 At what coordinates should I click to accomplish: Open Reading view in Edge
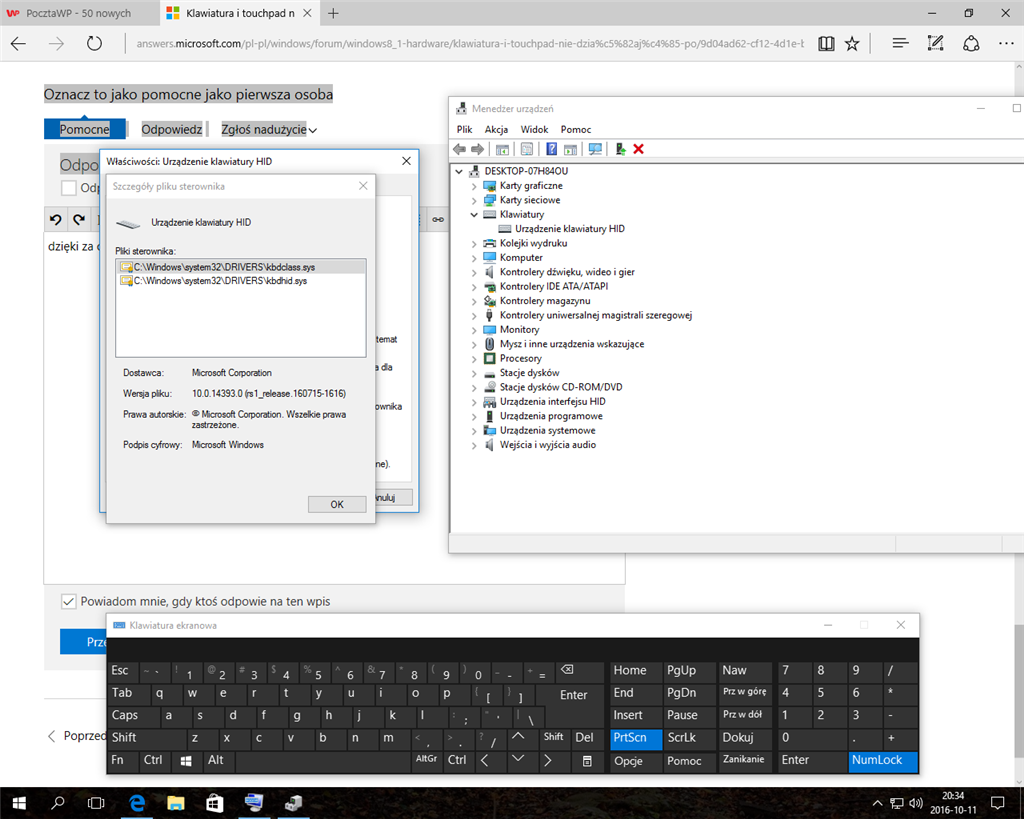pos(826,44)
